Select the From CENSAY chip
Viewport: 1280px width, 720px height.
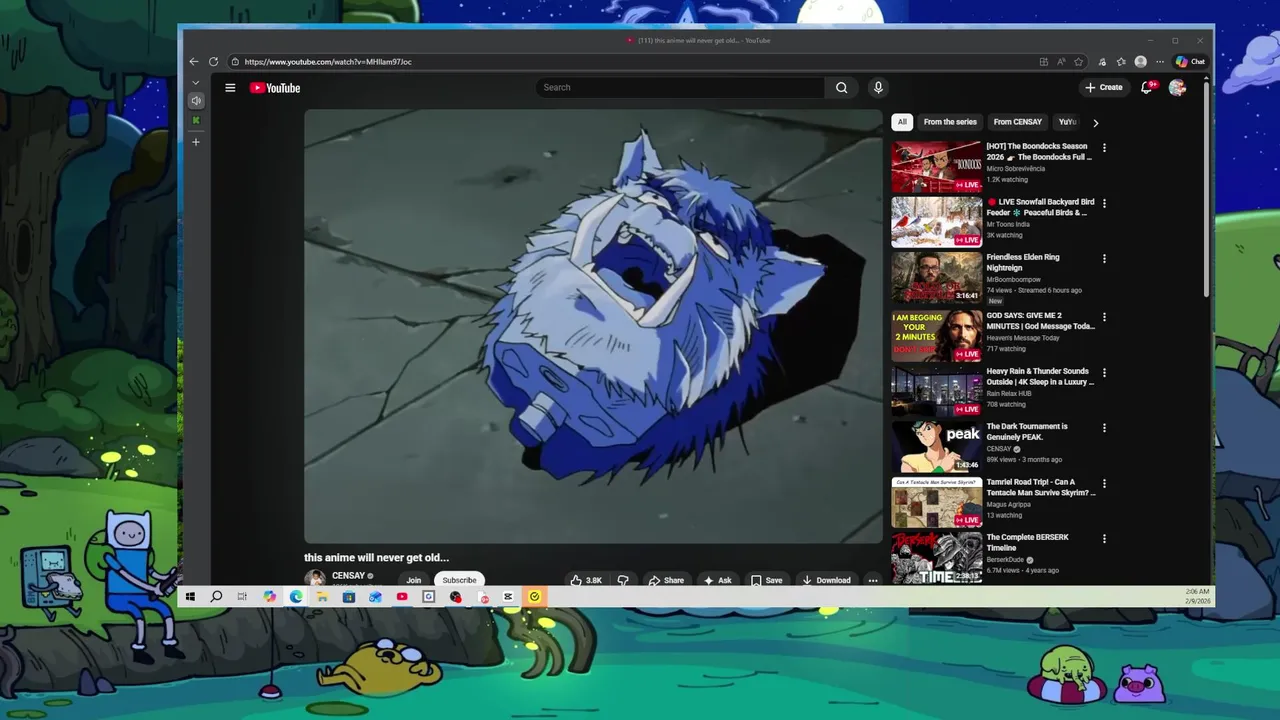coord(1018,122)
